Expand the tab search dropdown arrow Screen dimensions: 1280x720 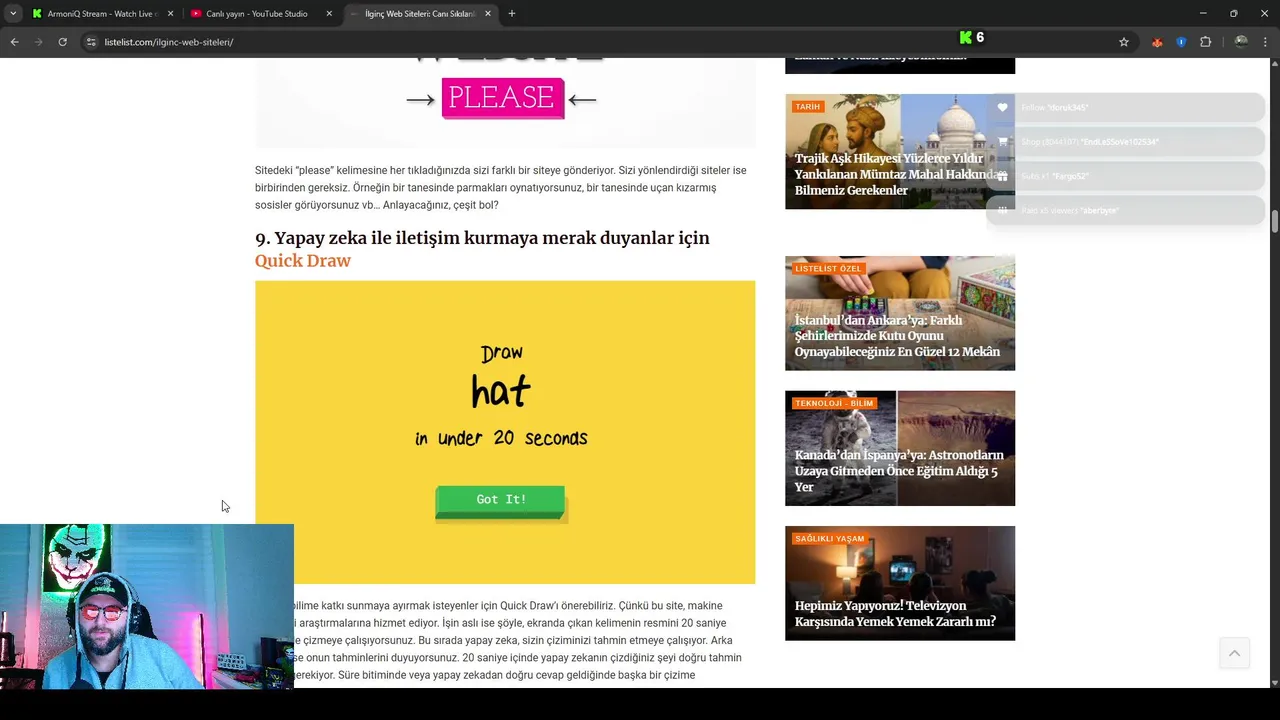(x=13, y=14)
